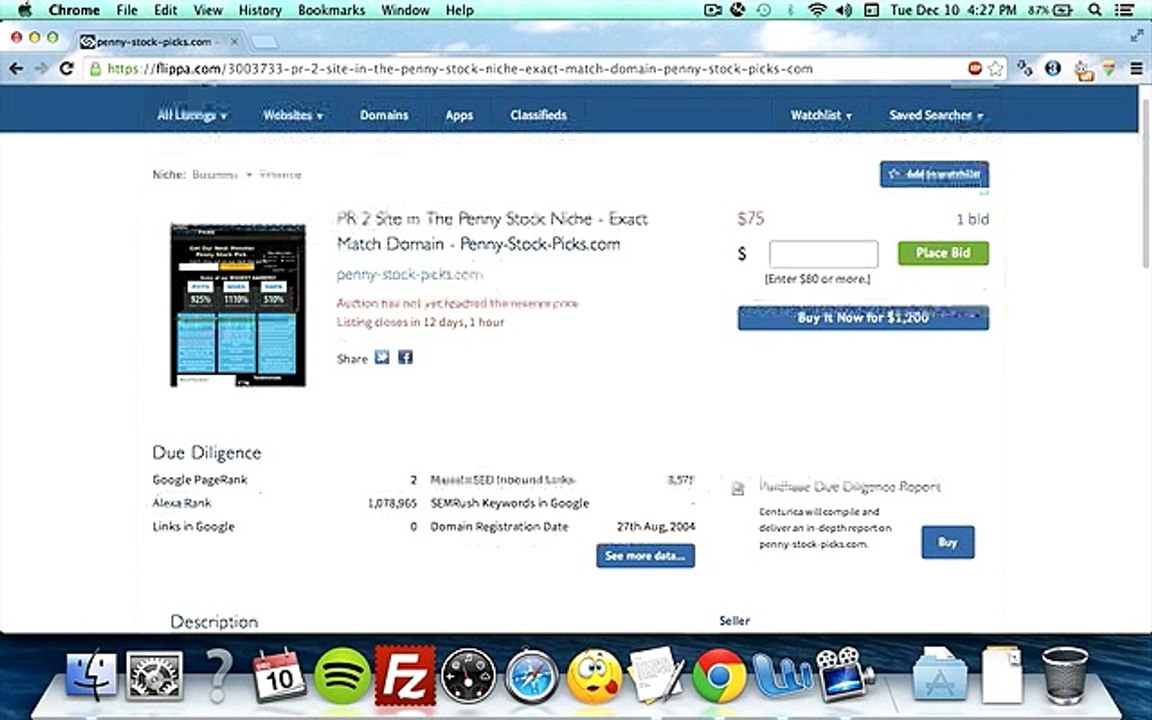
Task: Close the penny-stock-picks.com tab
Action: pos(234,42)
